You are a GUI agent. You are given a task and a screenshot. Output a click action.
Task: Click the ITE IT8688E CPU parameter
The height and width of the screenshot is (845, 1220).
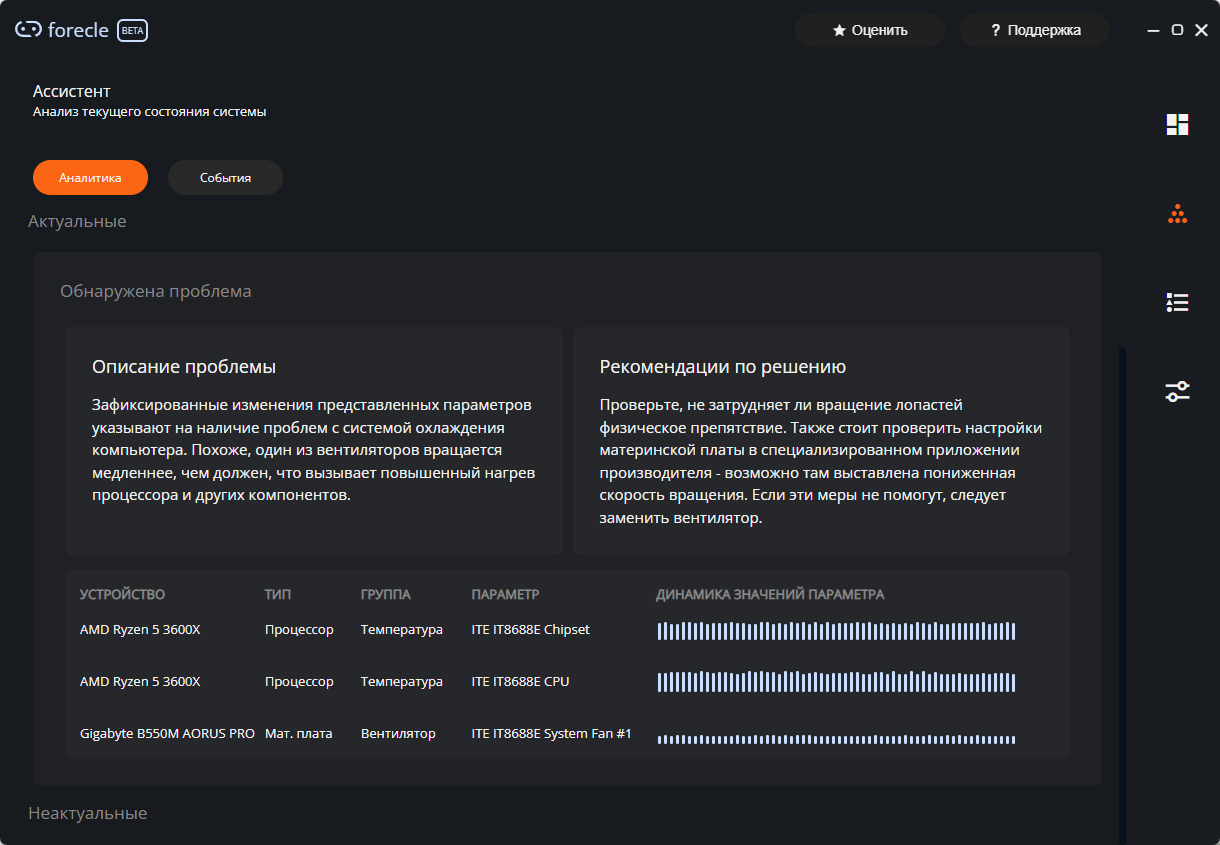click(520, 682)
